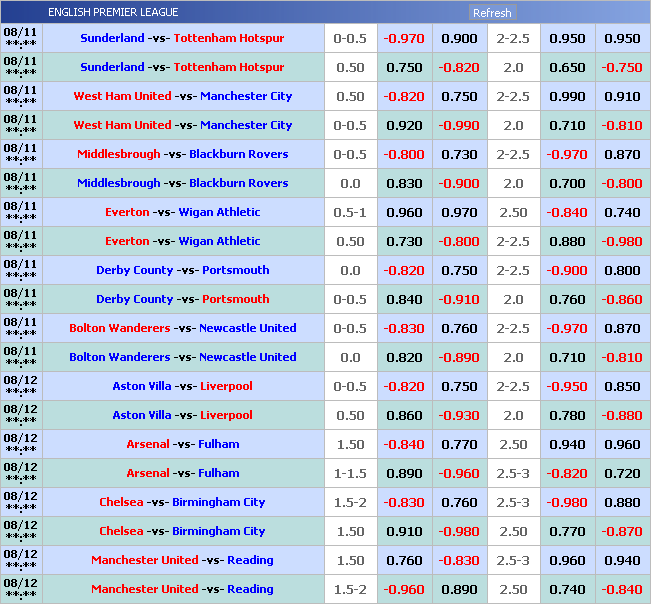Click -0.800 home odds in Middlesbrough 0-0.5 row
Image resolution: width=651 pixels, height=604 pixels.
pyautogui.click(x=405, y=155)
